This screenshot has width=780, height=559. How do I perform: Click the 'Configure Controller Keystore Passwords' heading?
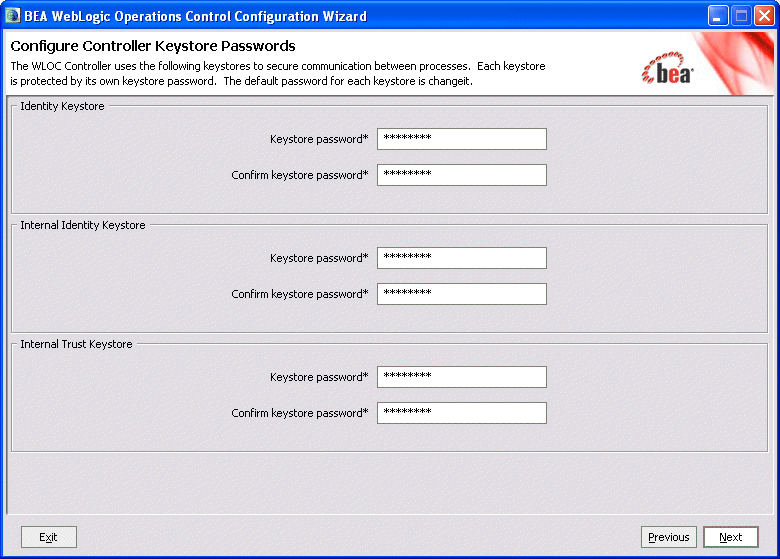(153, 46)
